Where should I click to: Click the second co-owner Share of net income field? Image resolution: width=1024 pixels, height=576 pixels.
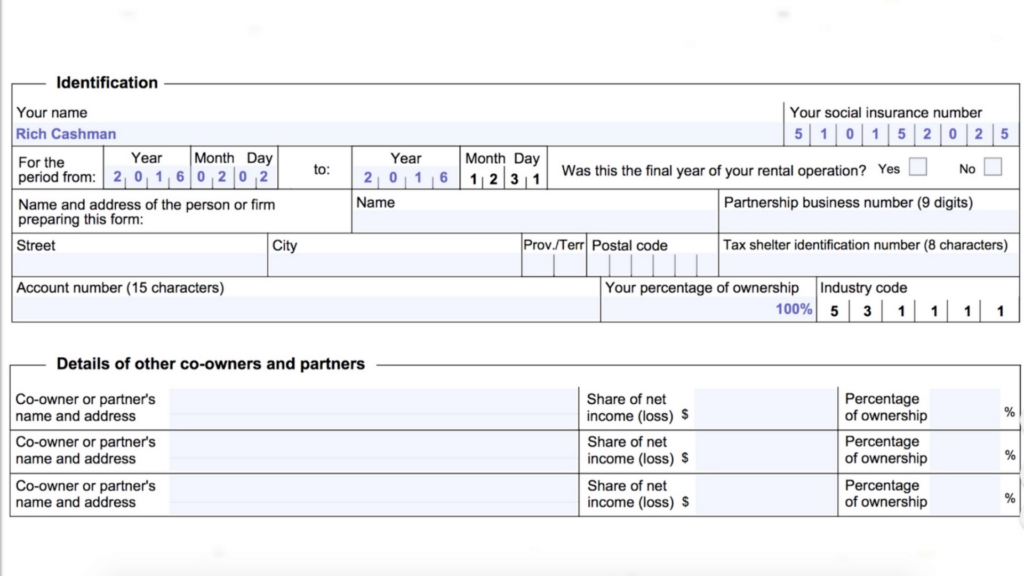765,451
